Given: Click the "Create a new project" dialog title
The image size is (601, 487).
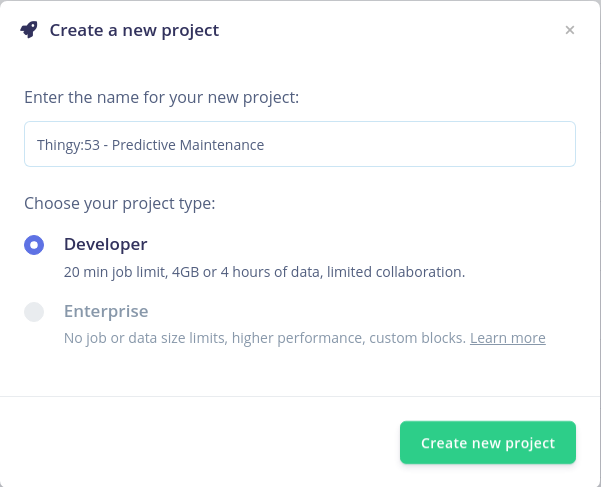Looking at the screenshot, I should pyautogui.click(x=134, y=30).
